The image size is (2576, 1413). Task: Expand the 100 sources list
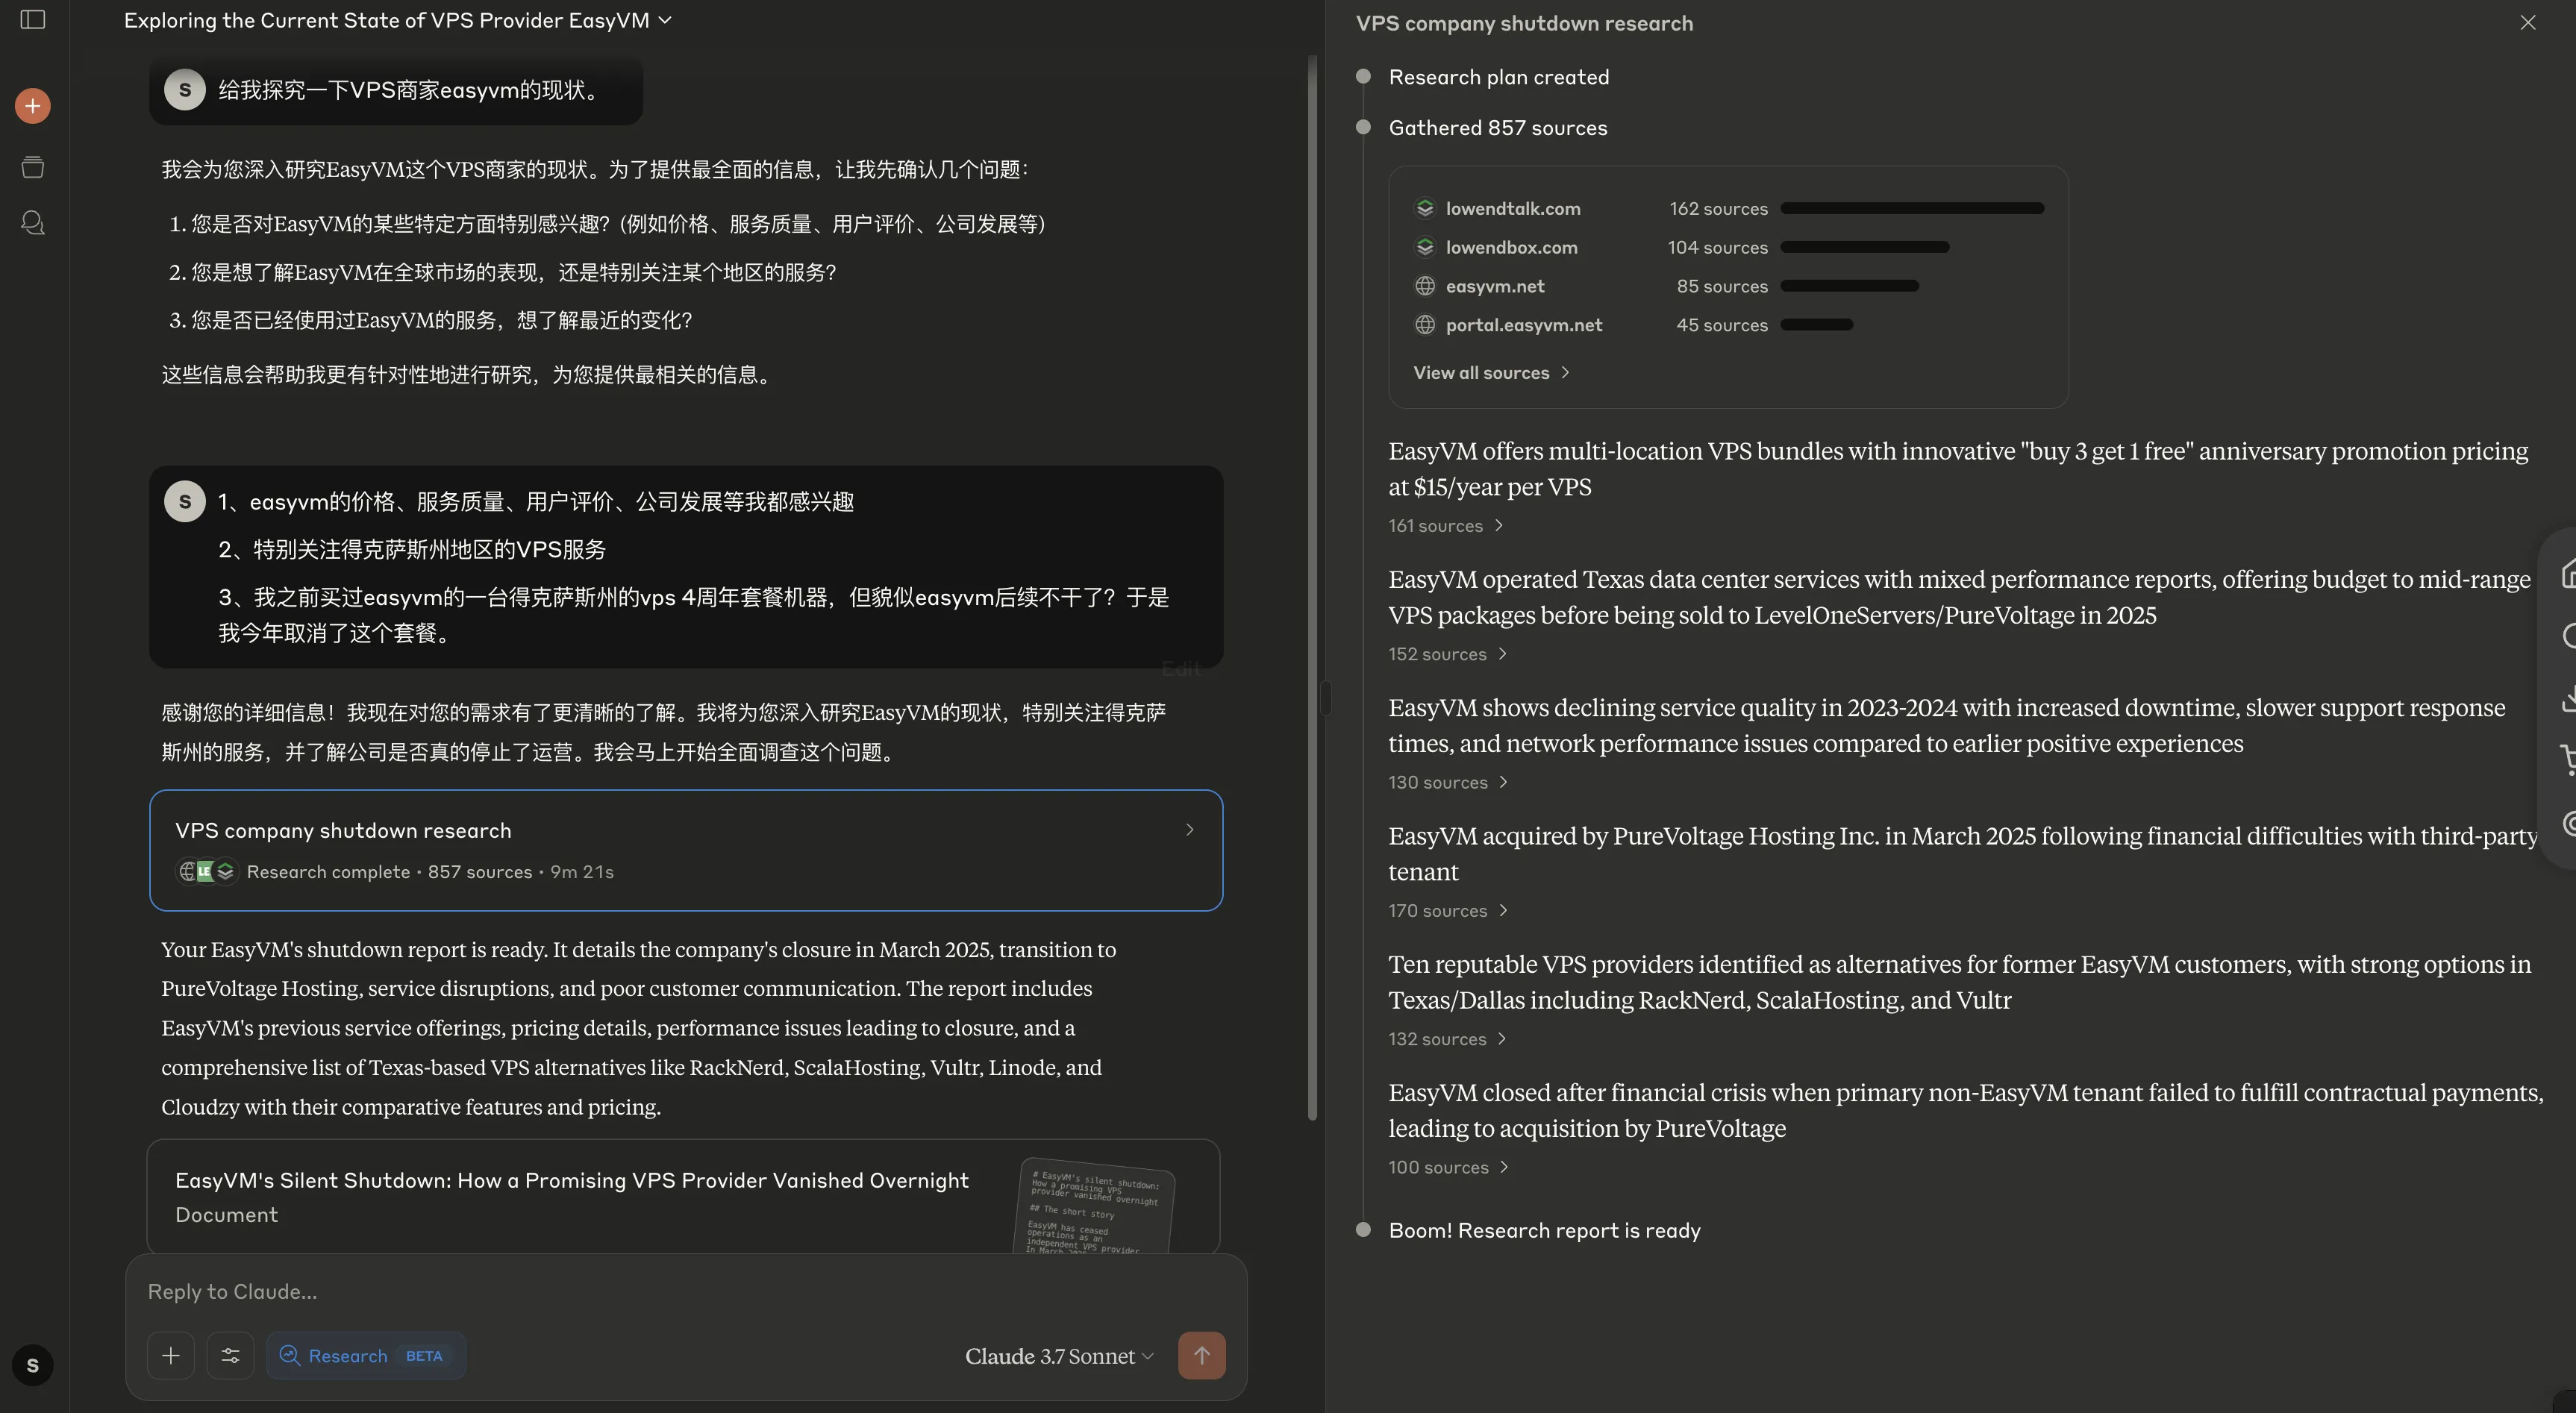pos(1449,1167)
